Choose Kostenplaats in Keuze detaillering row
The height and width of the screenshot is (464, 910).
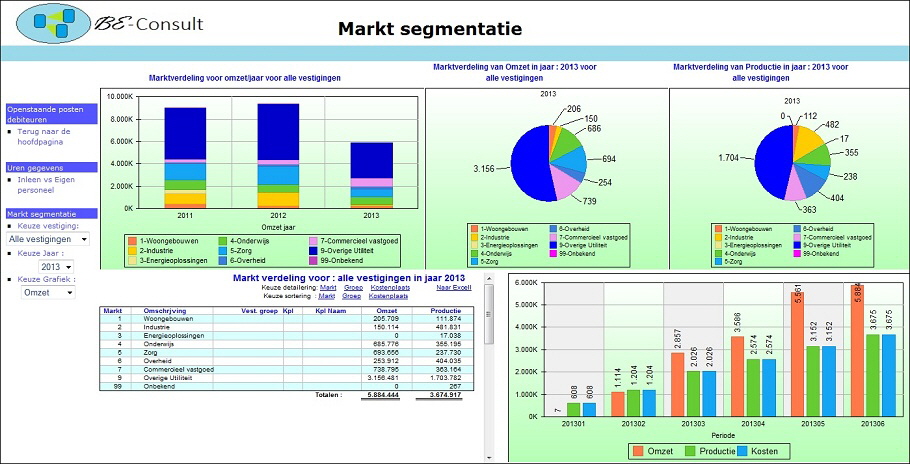[x=389, y=287]
